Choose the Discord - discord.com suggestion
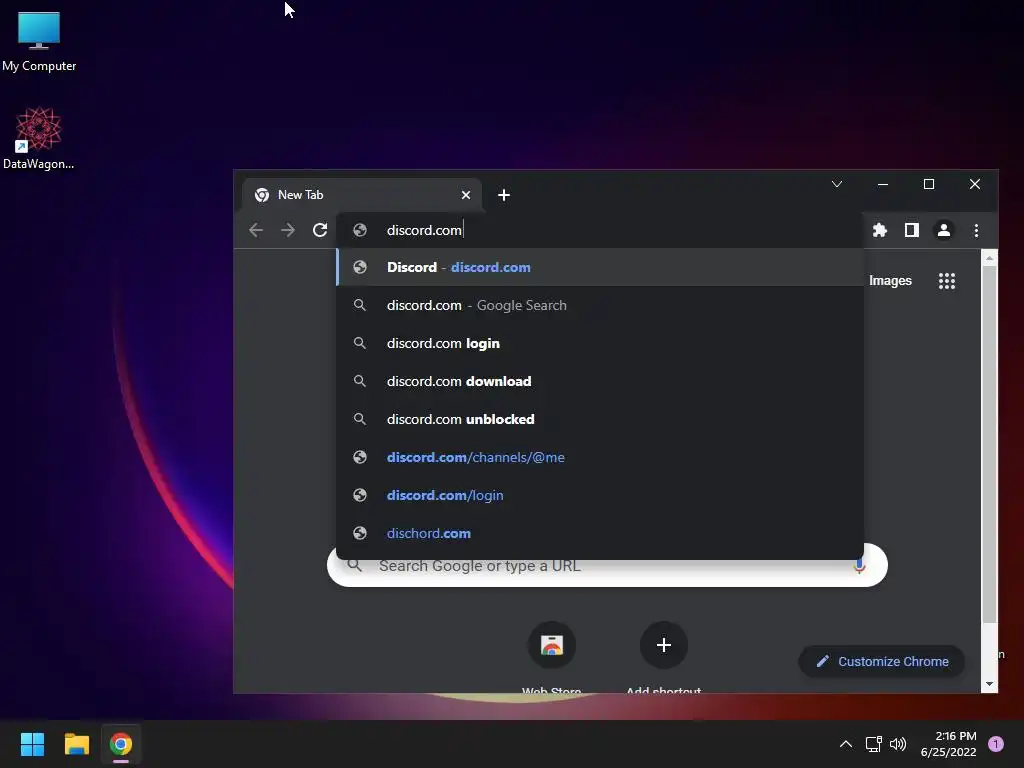 [x=600, y=267]
